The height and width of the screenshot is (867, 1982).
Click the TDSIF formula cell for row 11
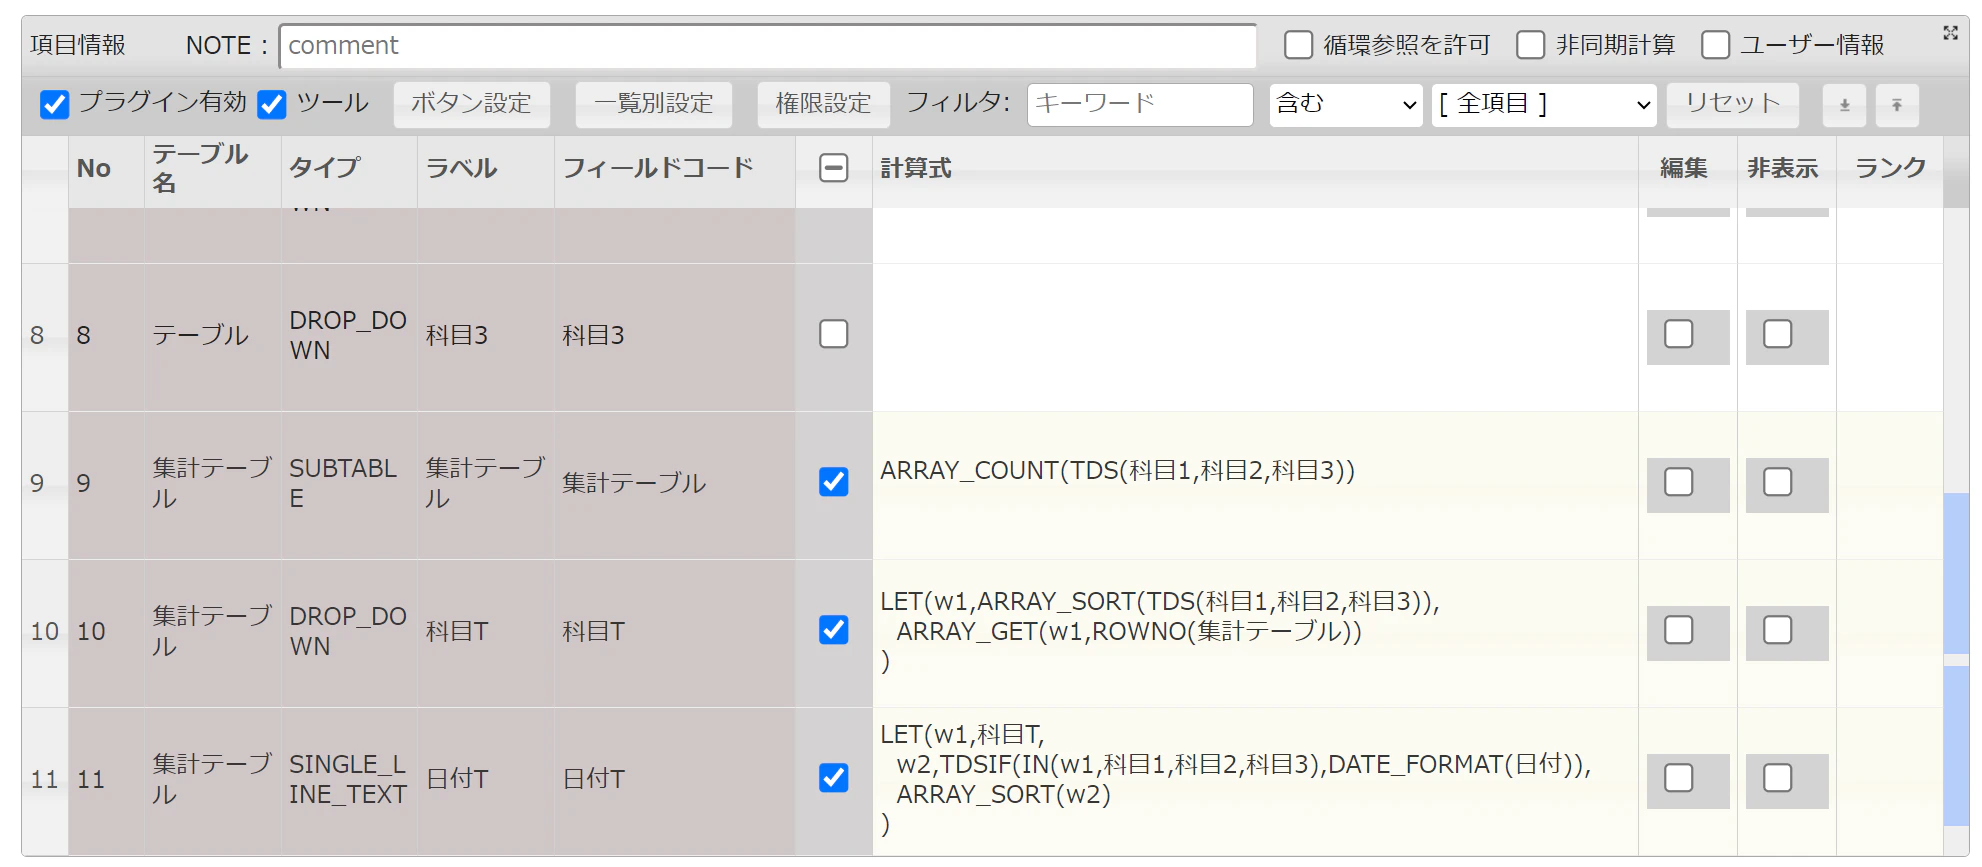click(1255, 781)
